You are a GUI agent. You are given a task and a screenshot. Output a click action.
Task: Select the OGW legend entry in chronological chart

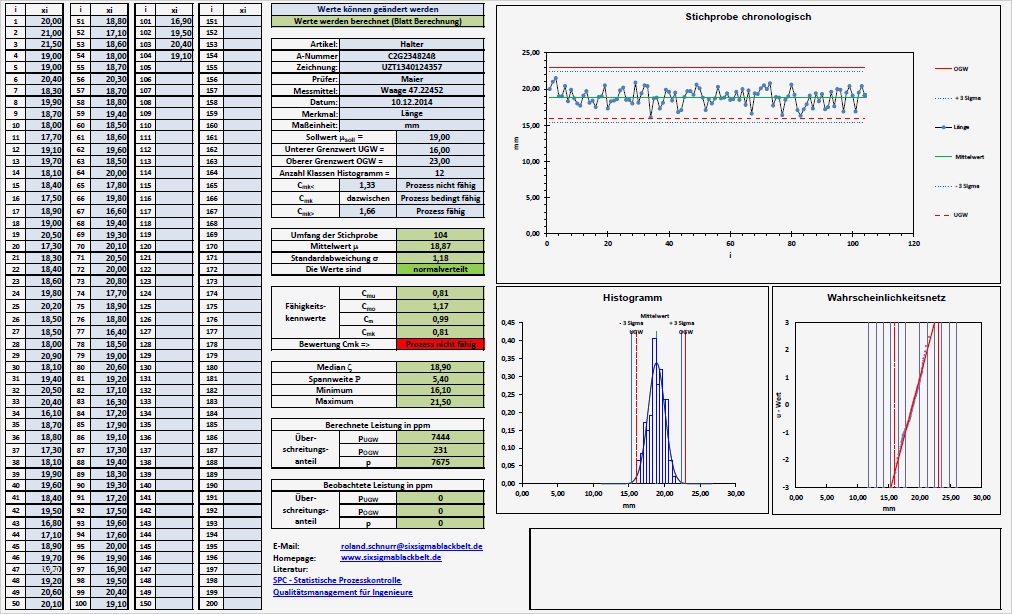(952, 68)
